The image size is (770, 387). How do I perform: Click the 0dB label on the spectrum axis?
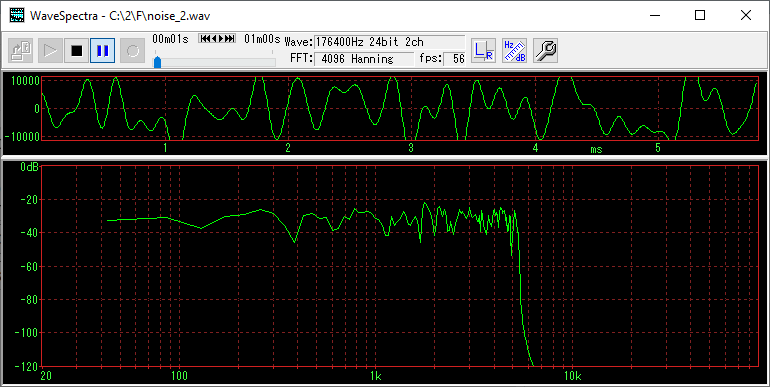point(29,167)
